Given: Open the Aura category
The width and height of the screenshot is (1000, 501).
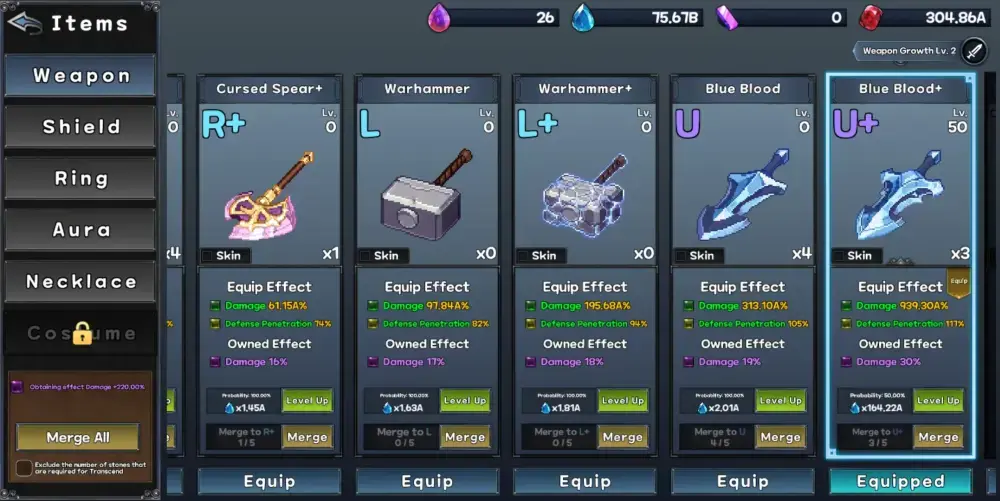Looking at the screenshot, I should click(80, 229).
